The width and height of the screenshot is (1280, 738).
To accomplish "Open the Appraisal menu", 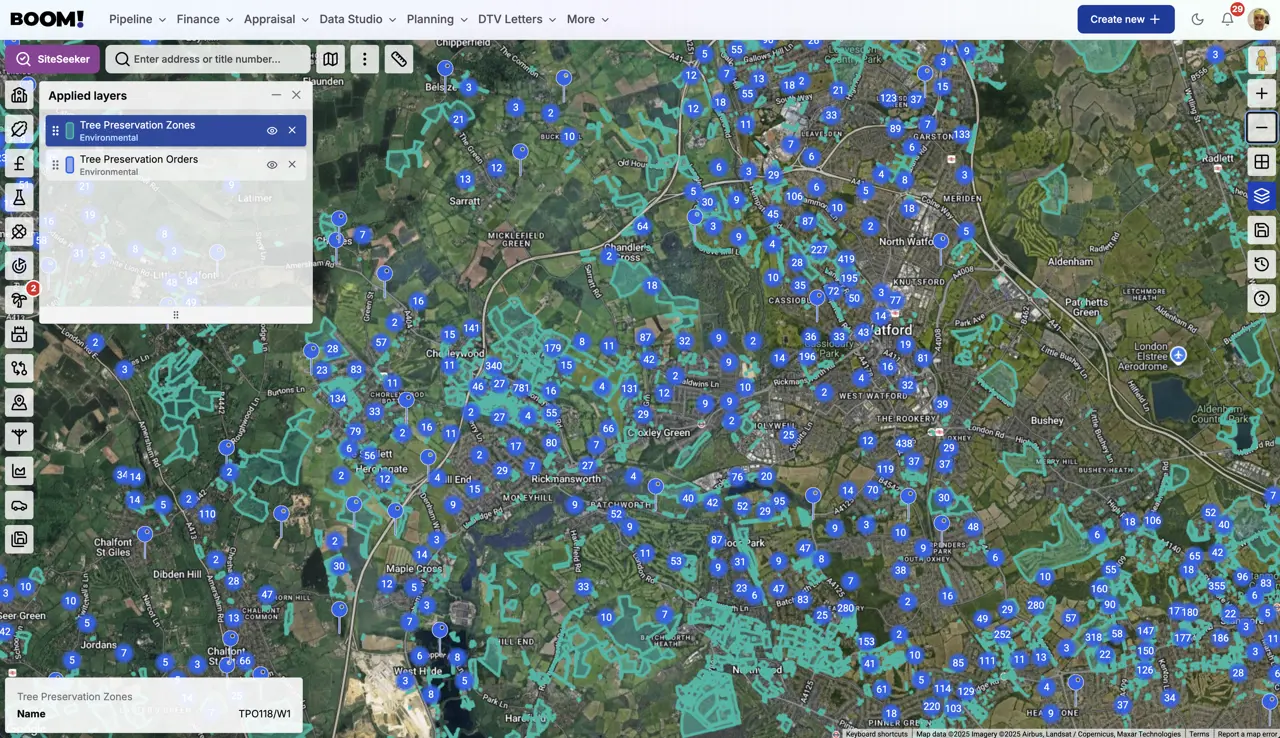I will (x=276, y=19).
